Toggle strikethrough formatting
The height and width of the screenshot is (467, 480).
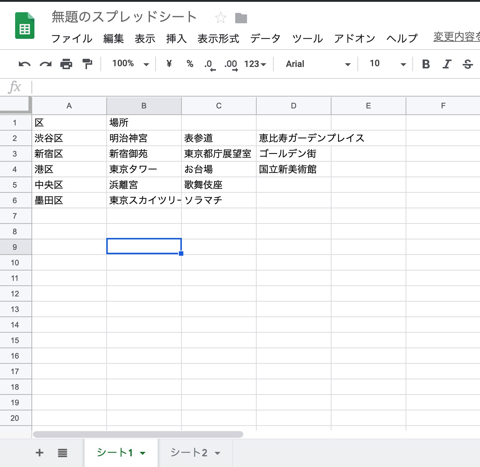[x=468, y=64]
